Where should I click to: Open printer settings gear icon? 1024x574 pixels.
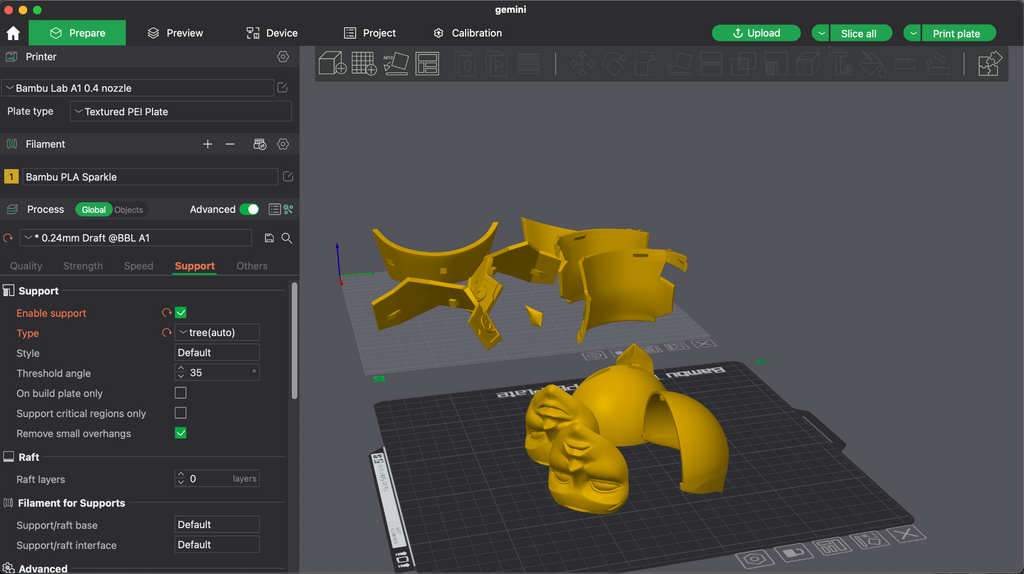[283, 57]
